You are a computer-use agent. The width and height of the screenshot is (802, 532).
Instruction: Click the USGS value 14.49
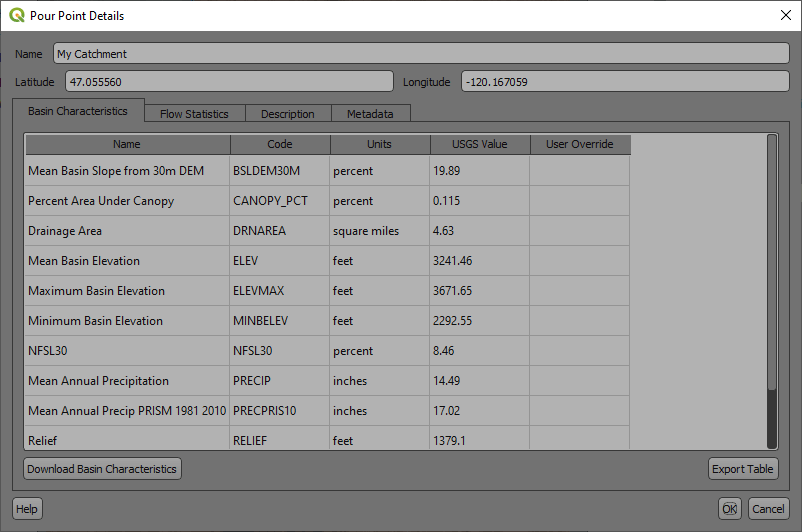pyautogui.click(x=479, y=381)
